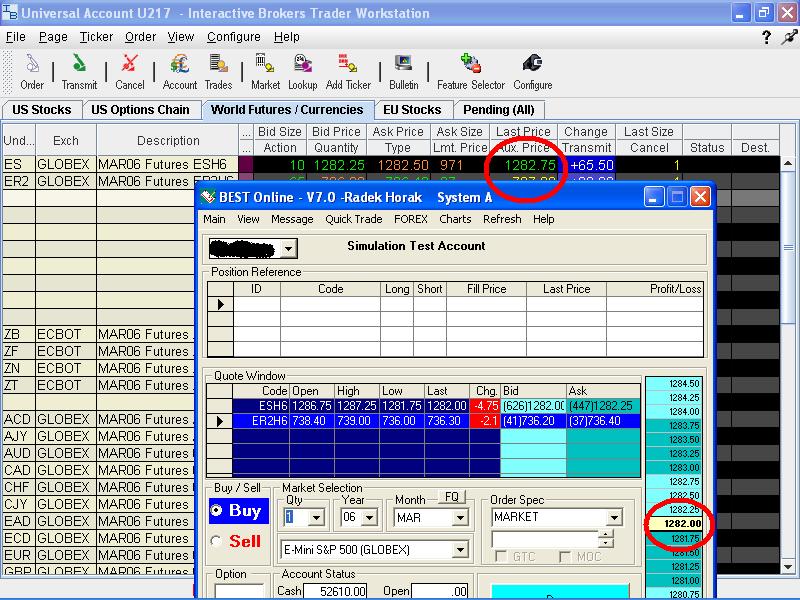The height and width of the screenshot is (600, 800).
Task: Switch to the US Options Chain tab
Action: pos(140,110)
